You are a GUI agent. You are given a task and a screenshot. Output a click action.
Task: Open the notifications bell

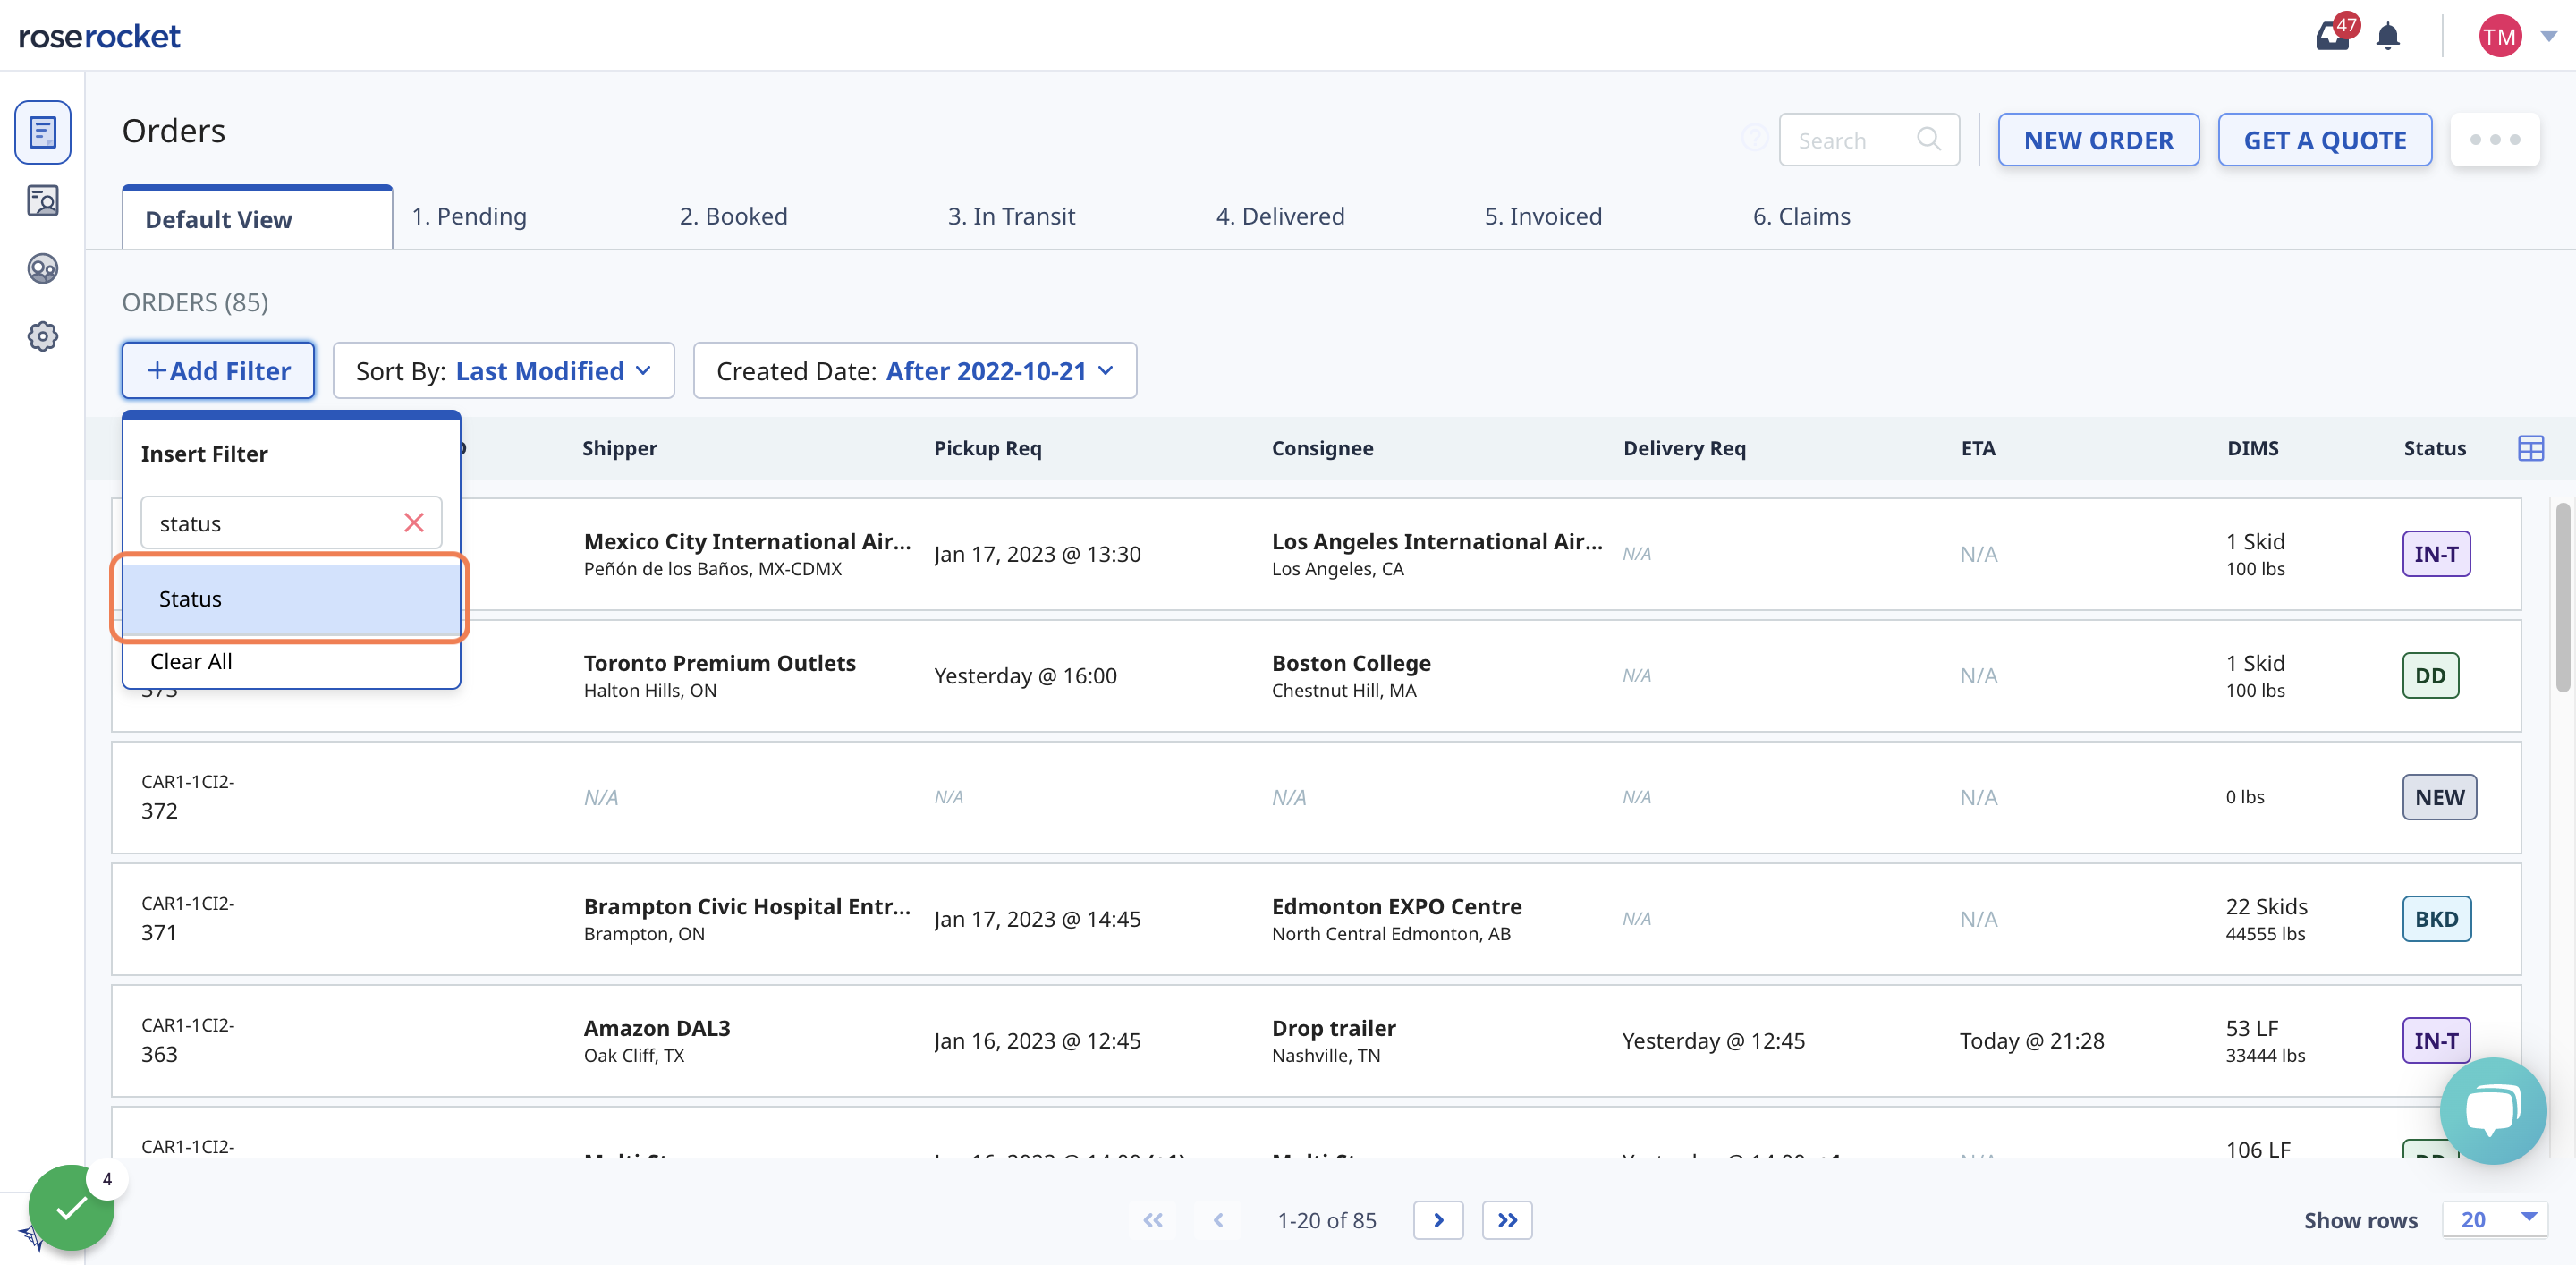2388,36
